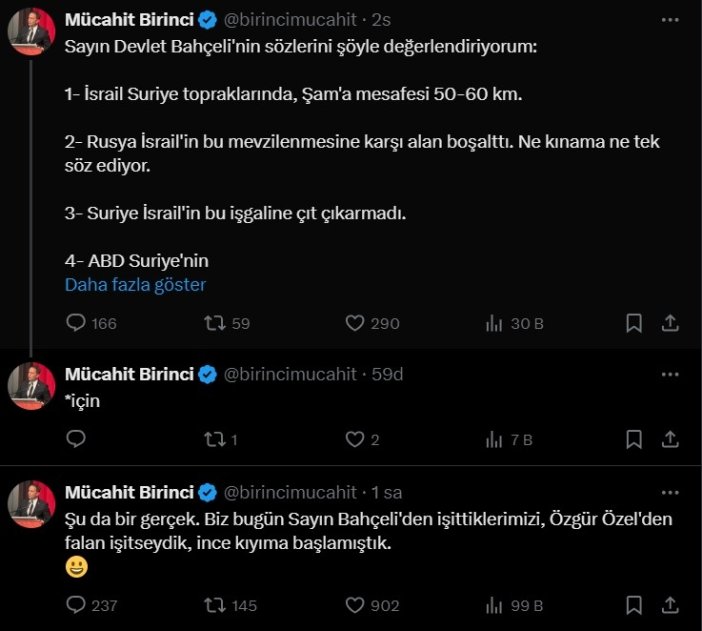Bookmark the tweet with 902 likes
Screen dimensions: 702x631
[634, 605]
